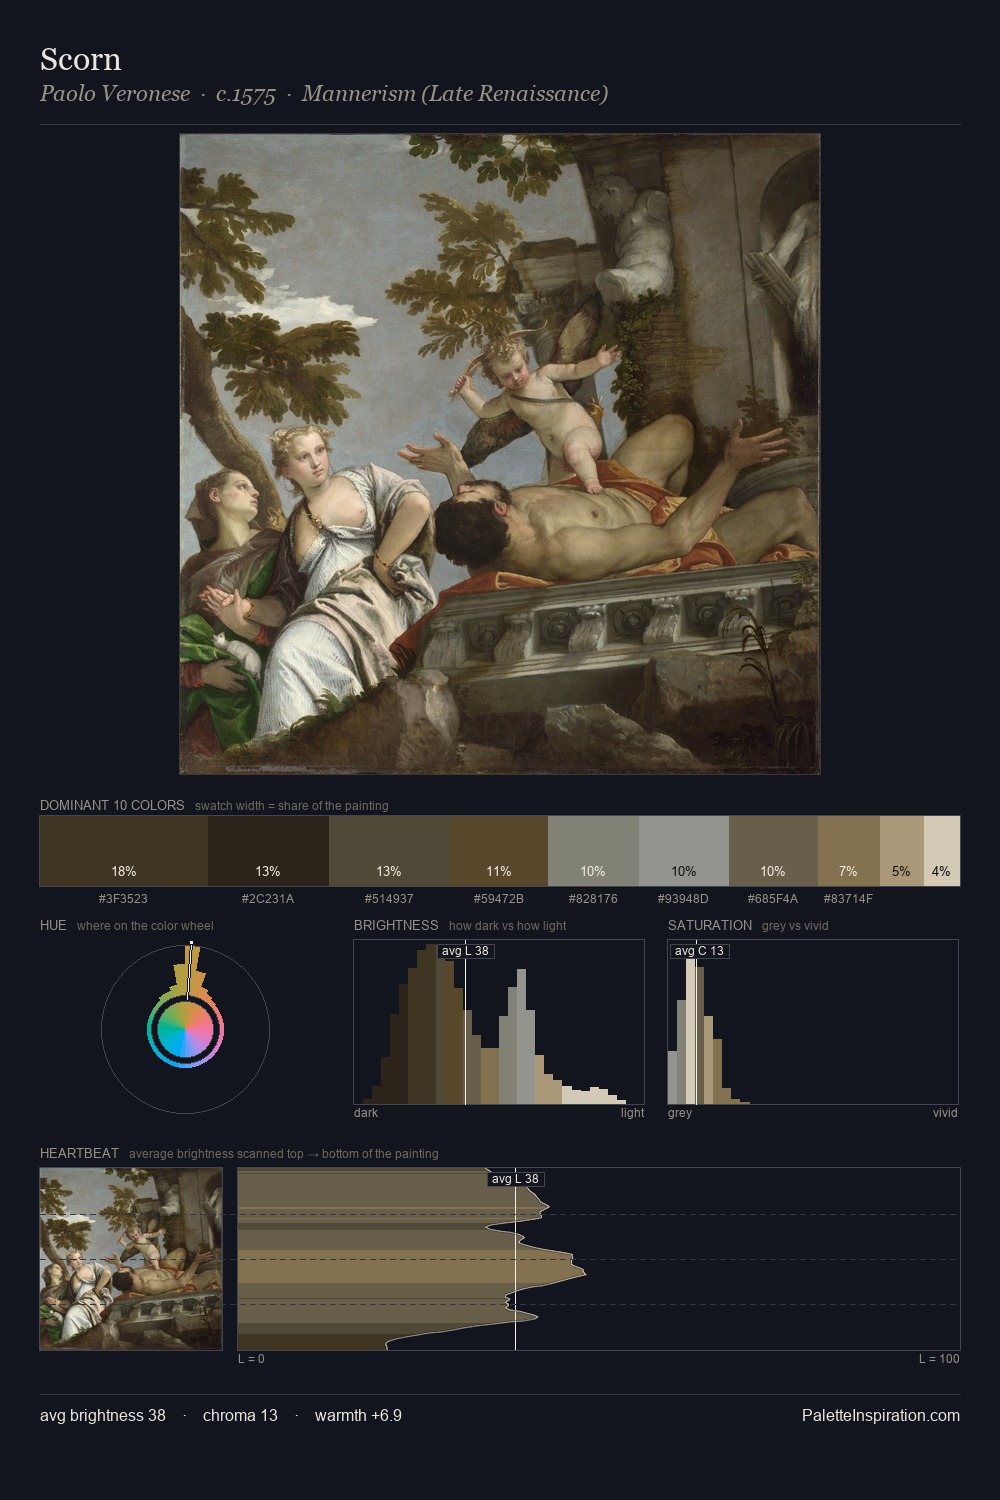Click the hex code #685F4A
1000x1500 pixels.
[773, 899]
